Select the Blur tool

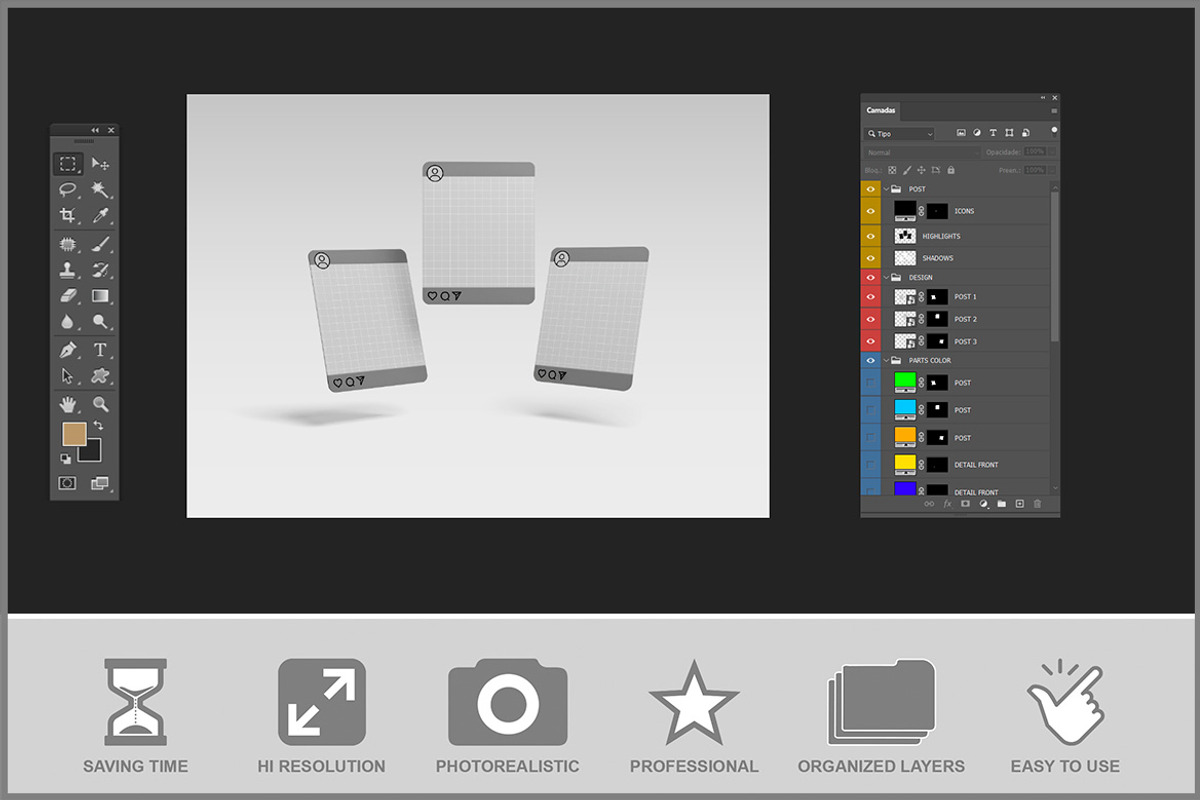point(67,321)
